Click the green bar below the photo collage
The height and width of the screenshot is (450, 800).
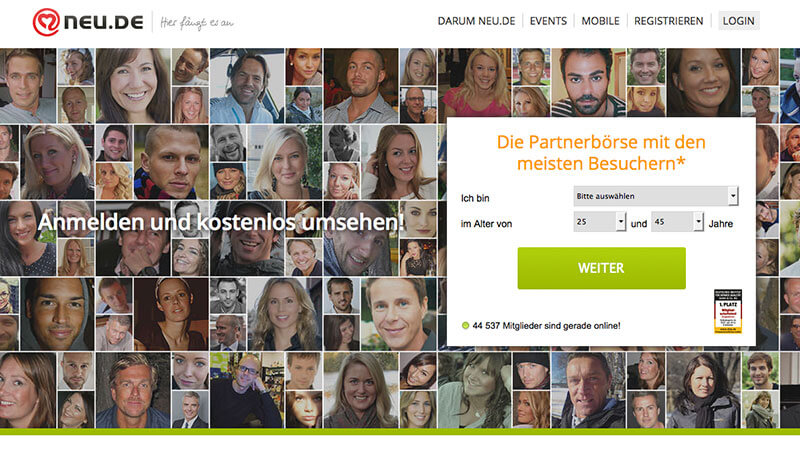click(x=400, y=432)
